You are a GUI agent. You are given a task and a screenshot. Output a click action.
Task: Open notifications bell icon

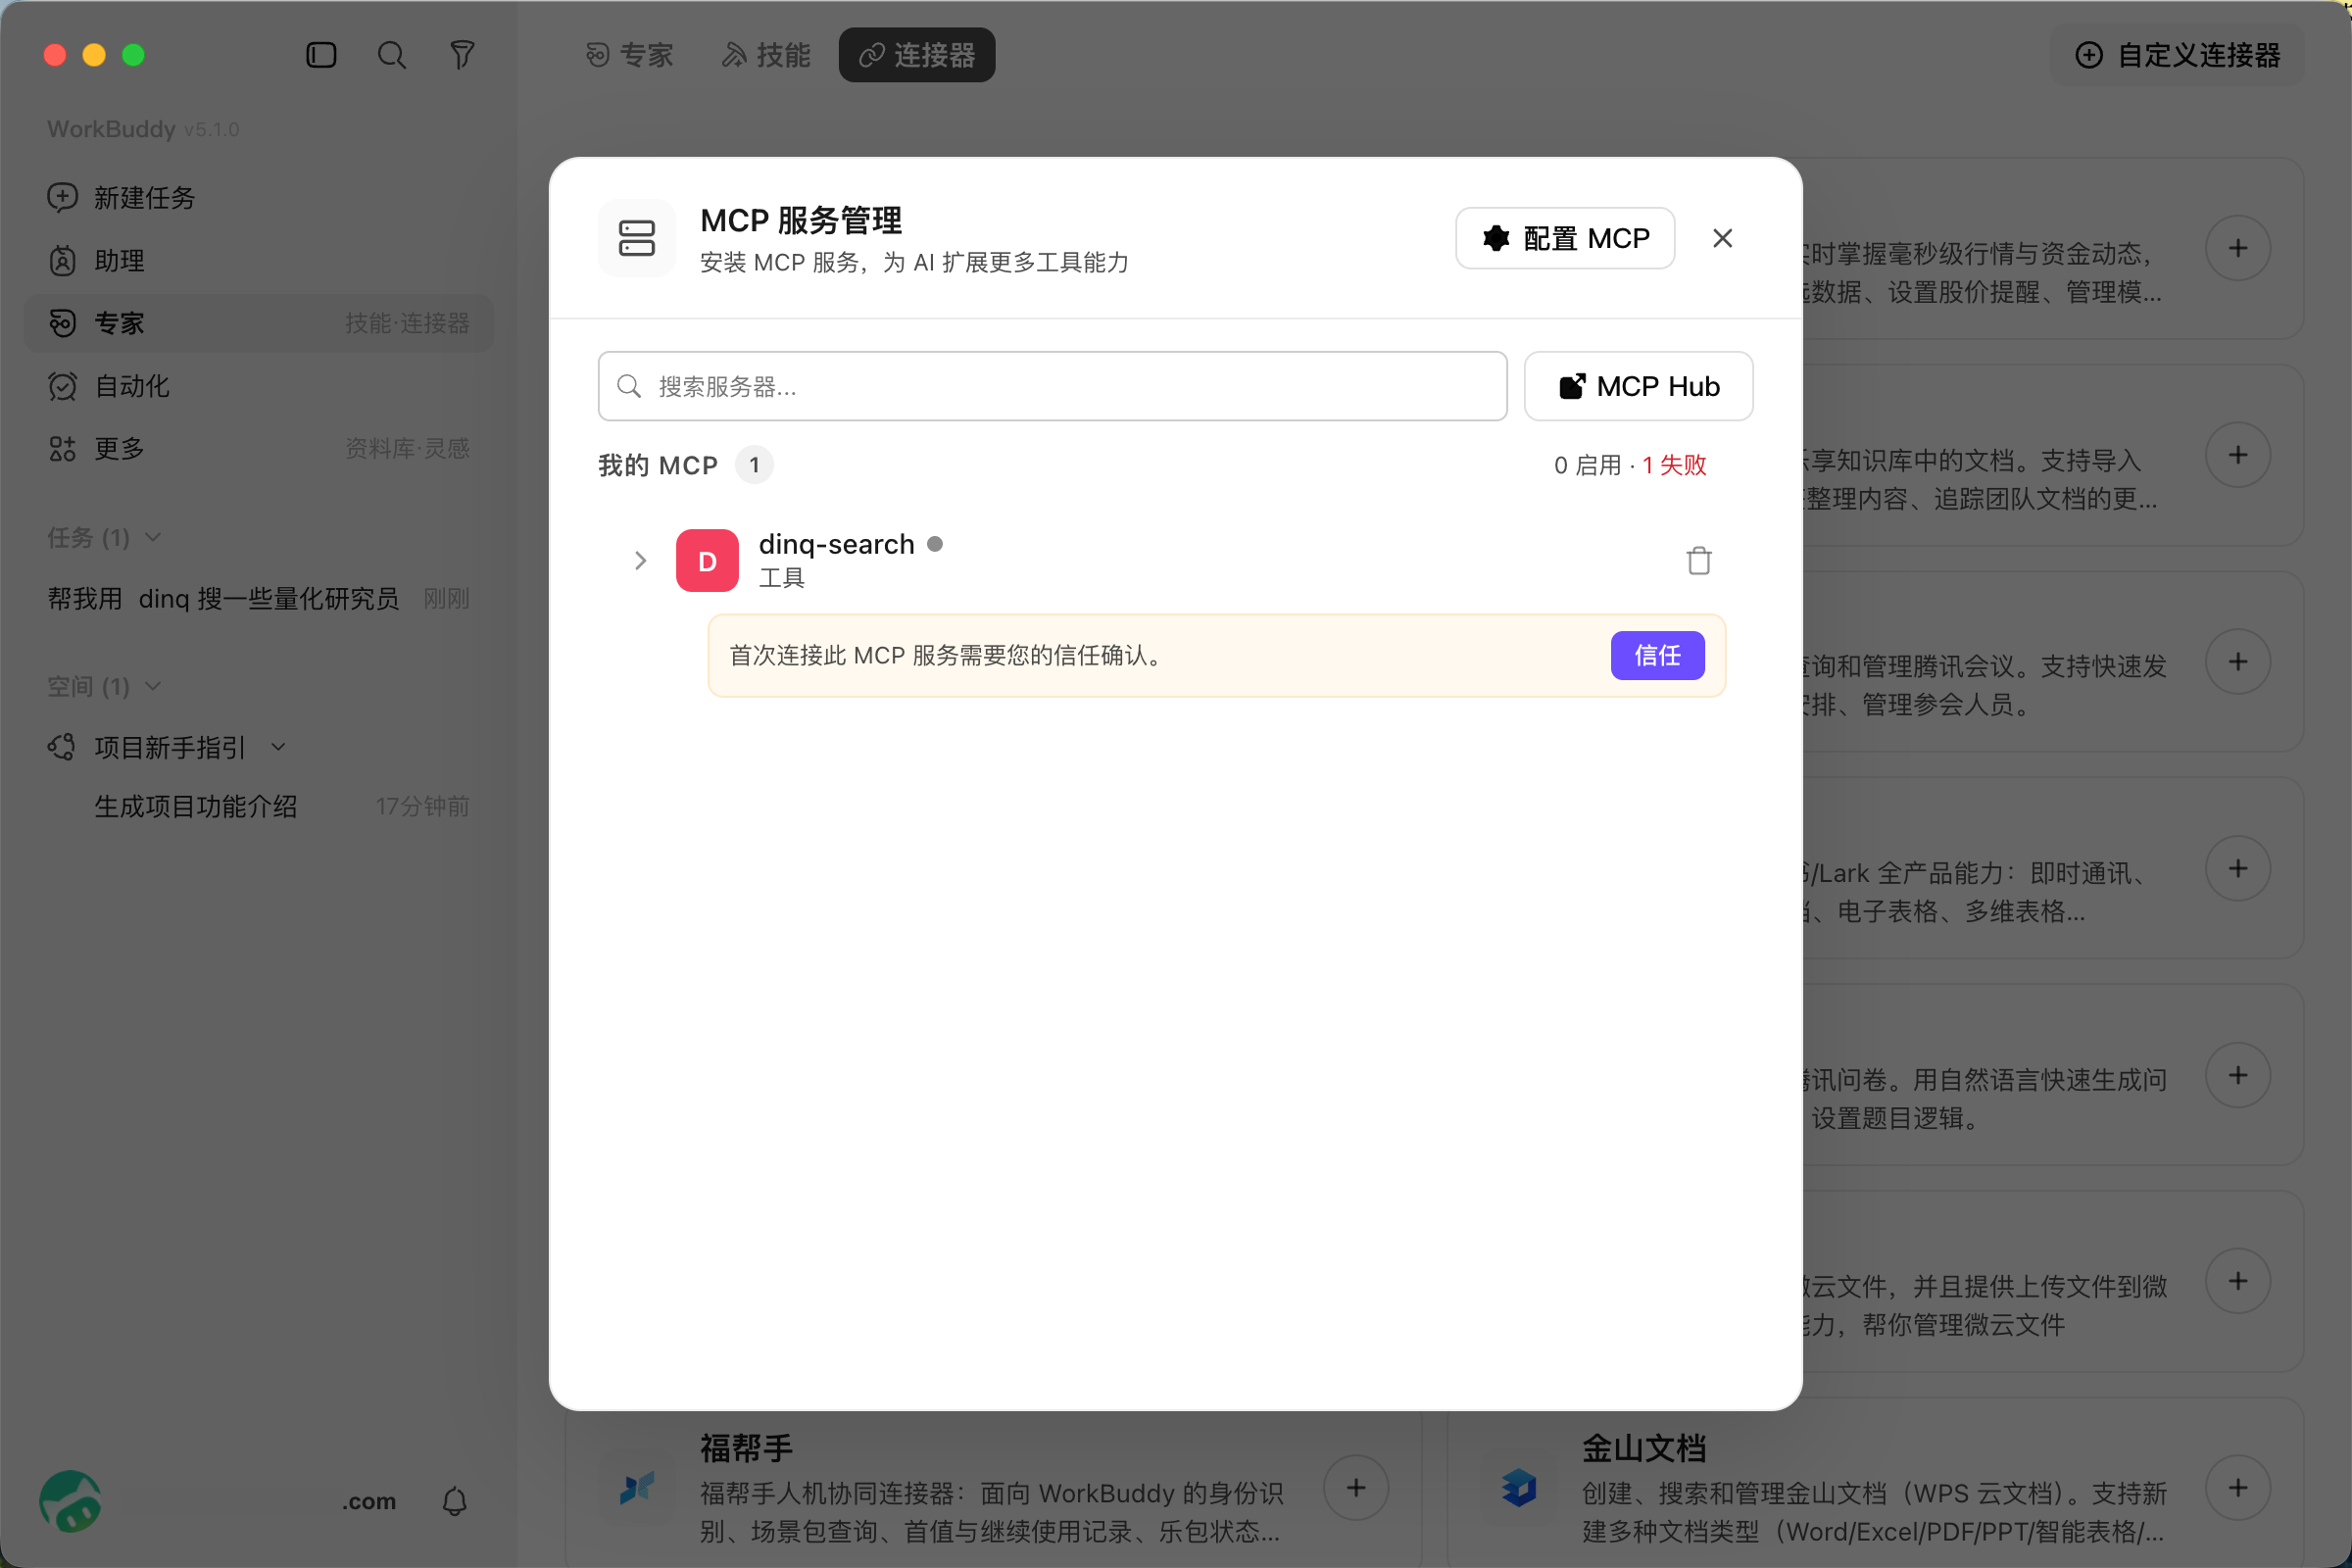coord(455,1501)
